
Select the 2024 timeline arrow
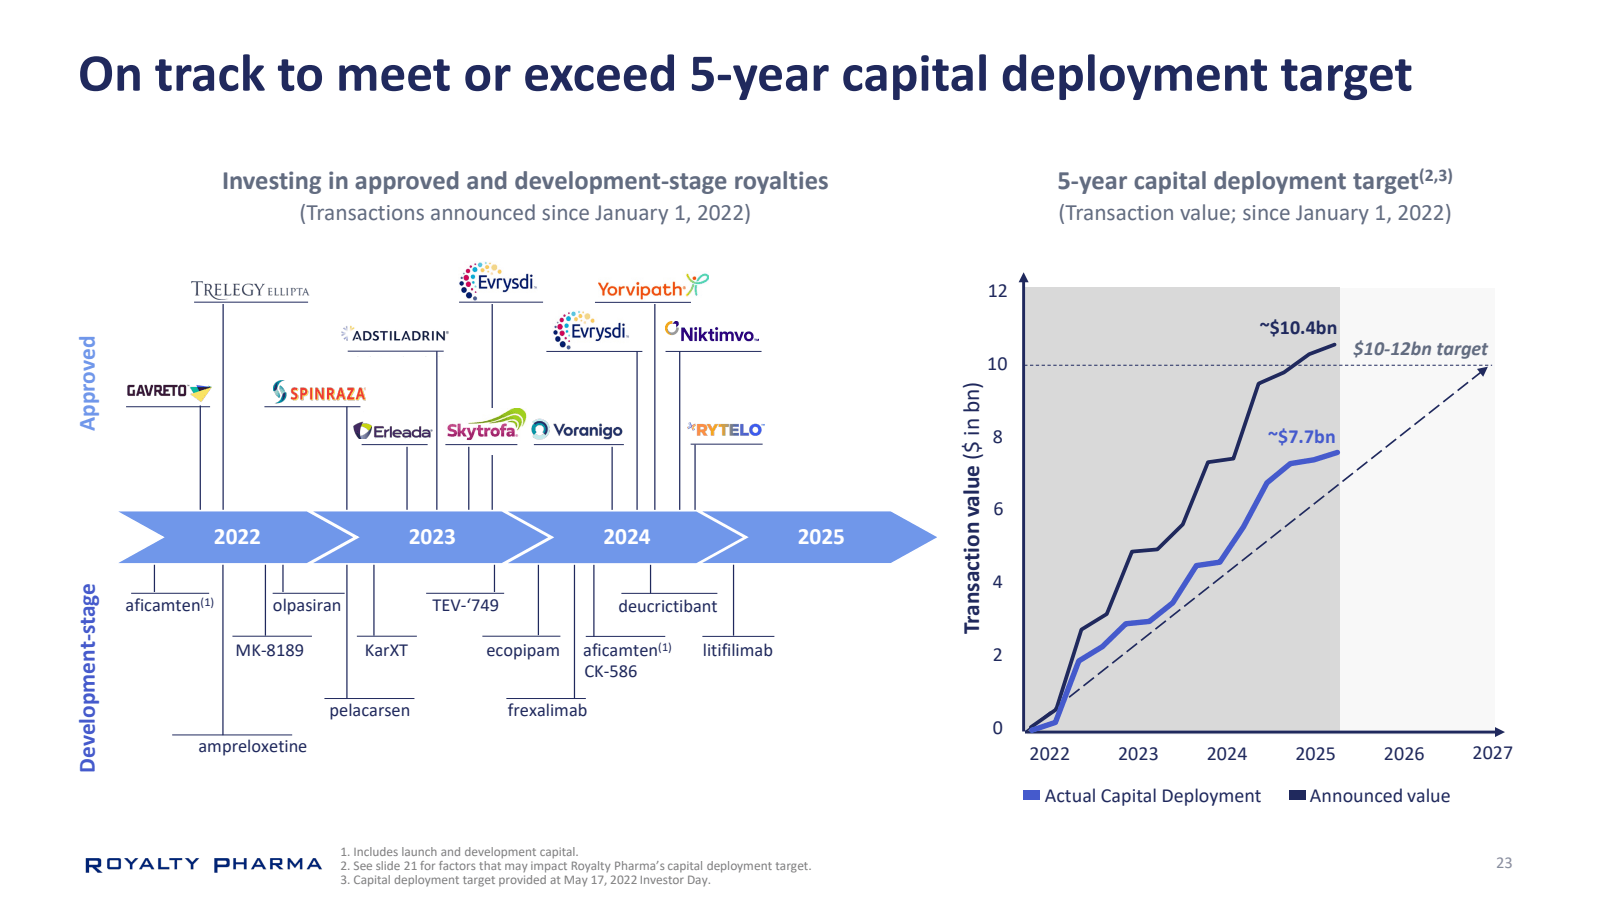pos(627,537)
